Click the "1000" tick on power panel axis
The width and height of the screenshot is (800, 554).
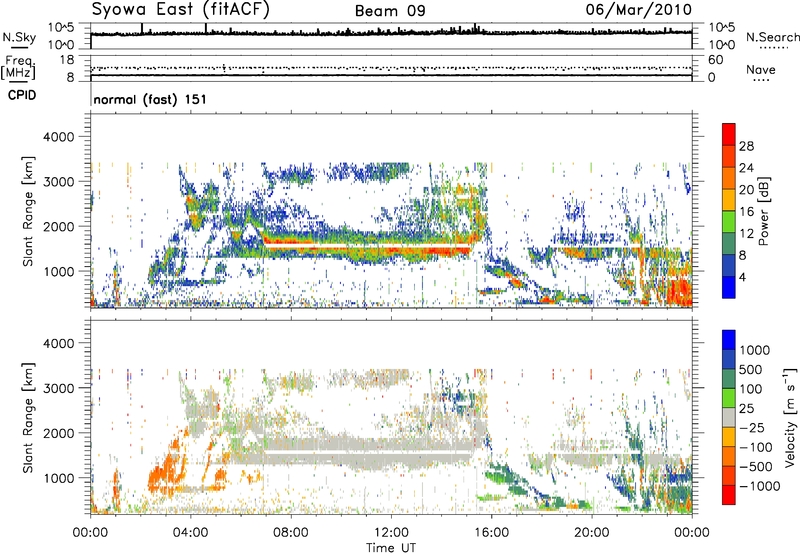point(58,271)
